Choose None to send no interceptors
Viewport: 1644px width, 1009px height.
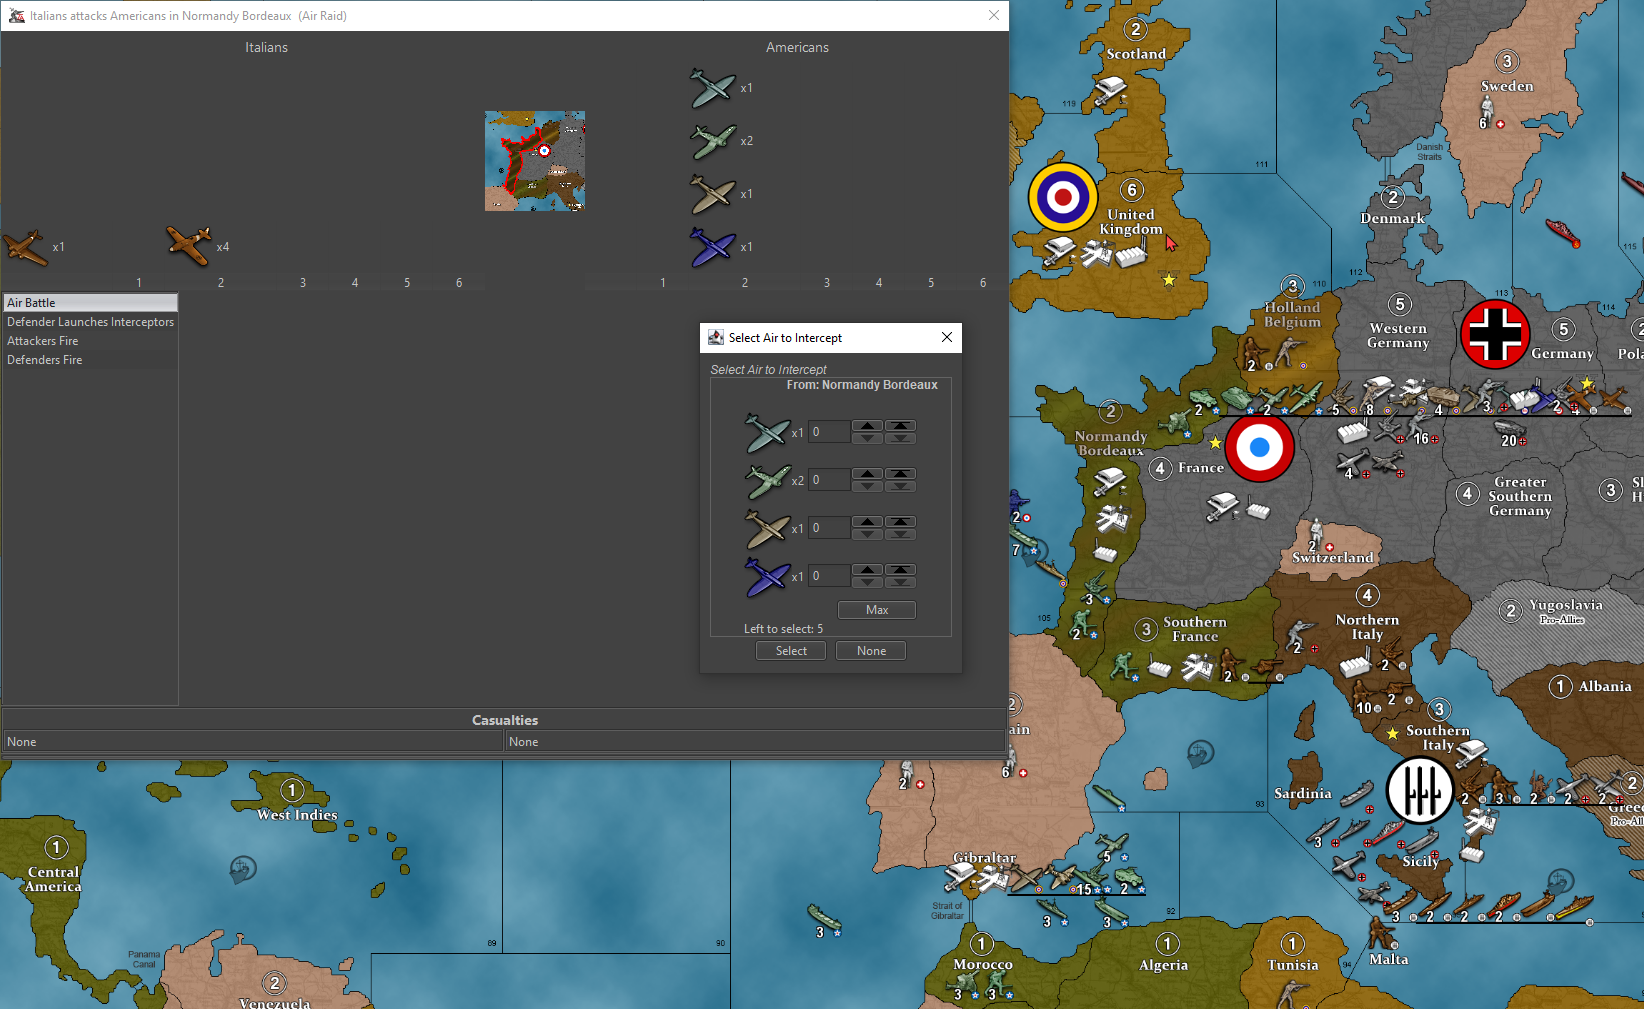[x=870, y=651]
